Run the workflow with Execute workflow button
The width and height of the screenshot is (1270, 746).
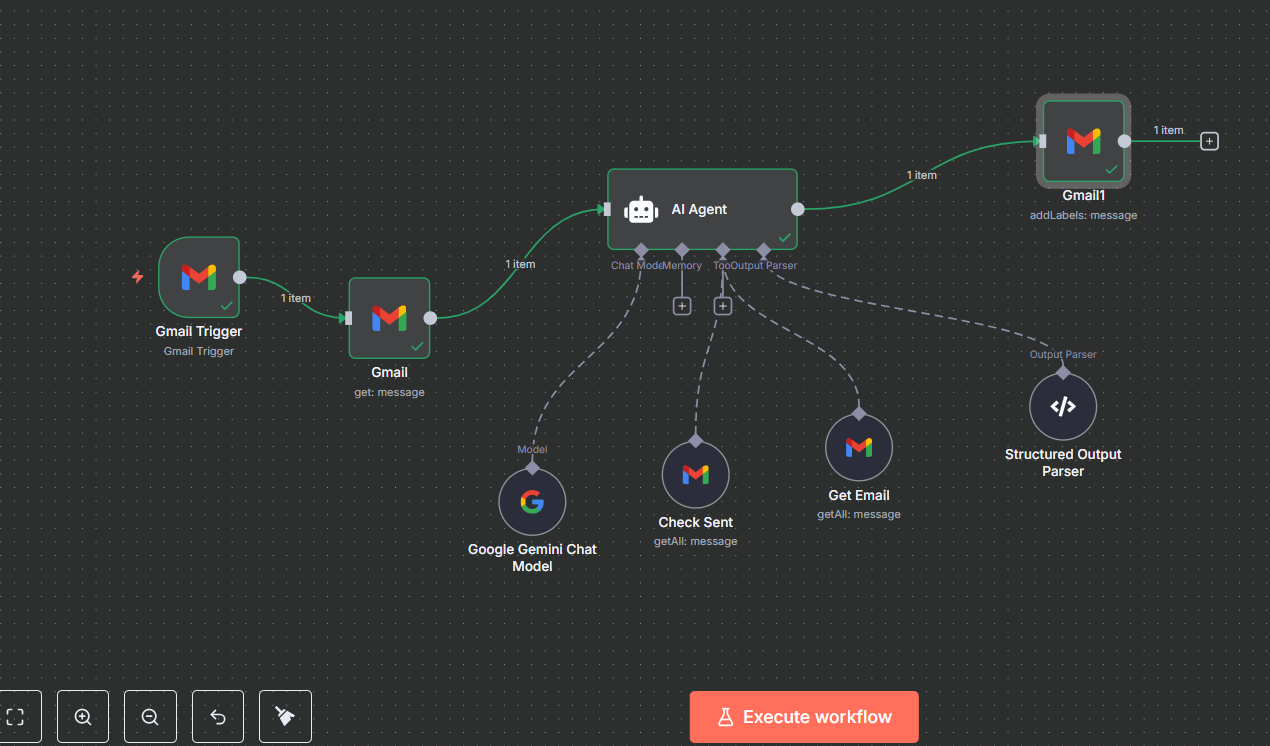[804, 716]
